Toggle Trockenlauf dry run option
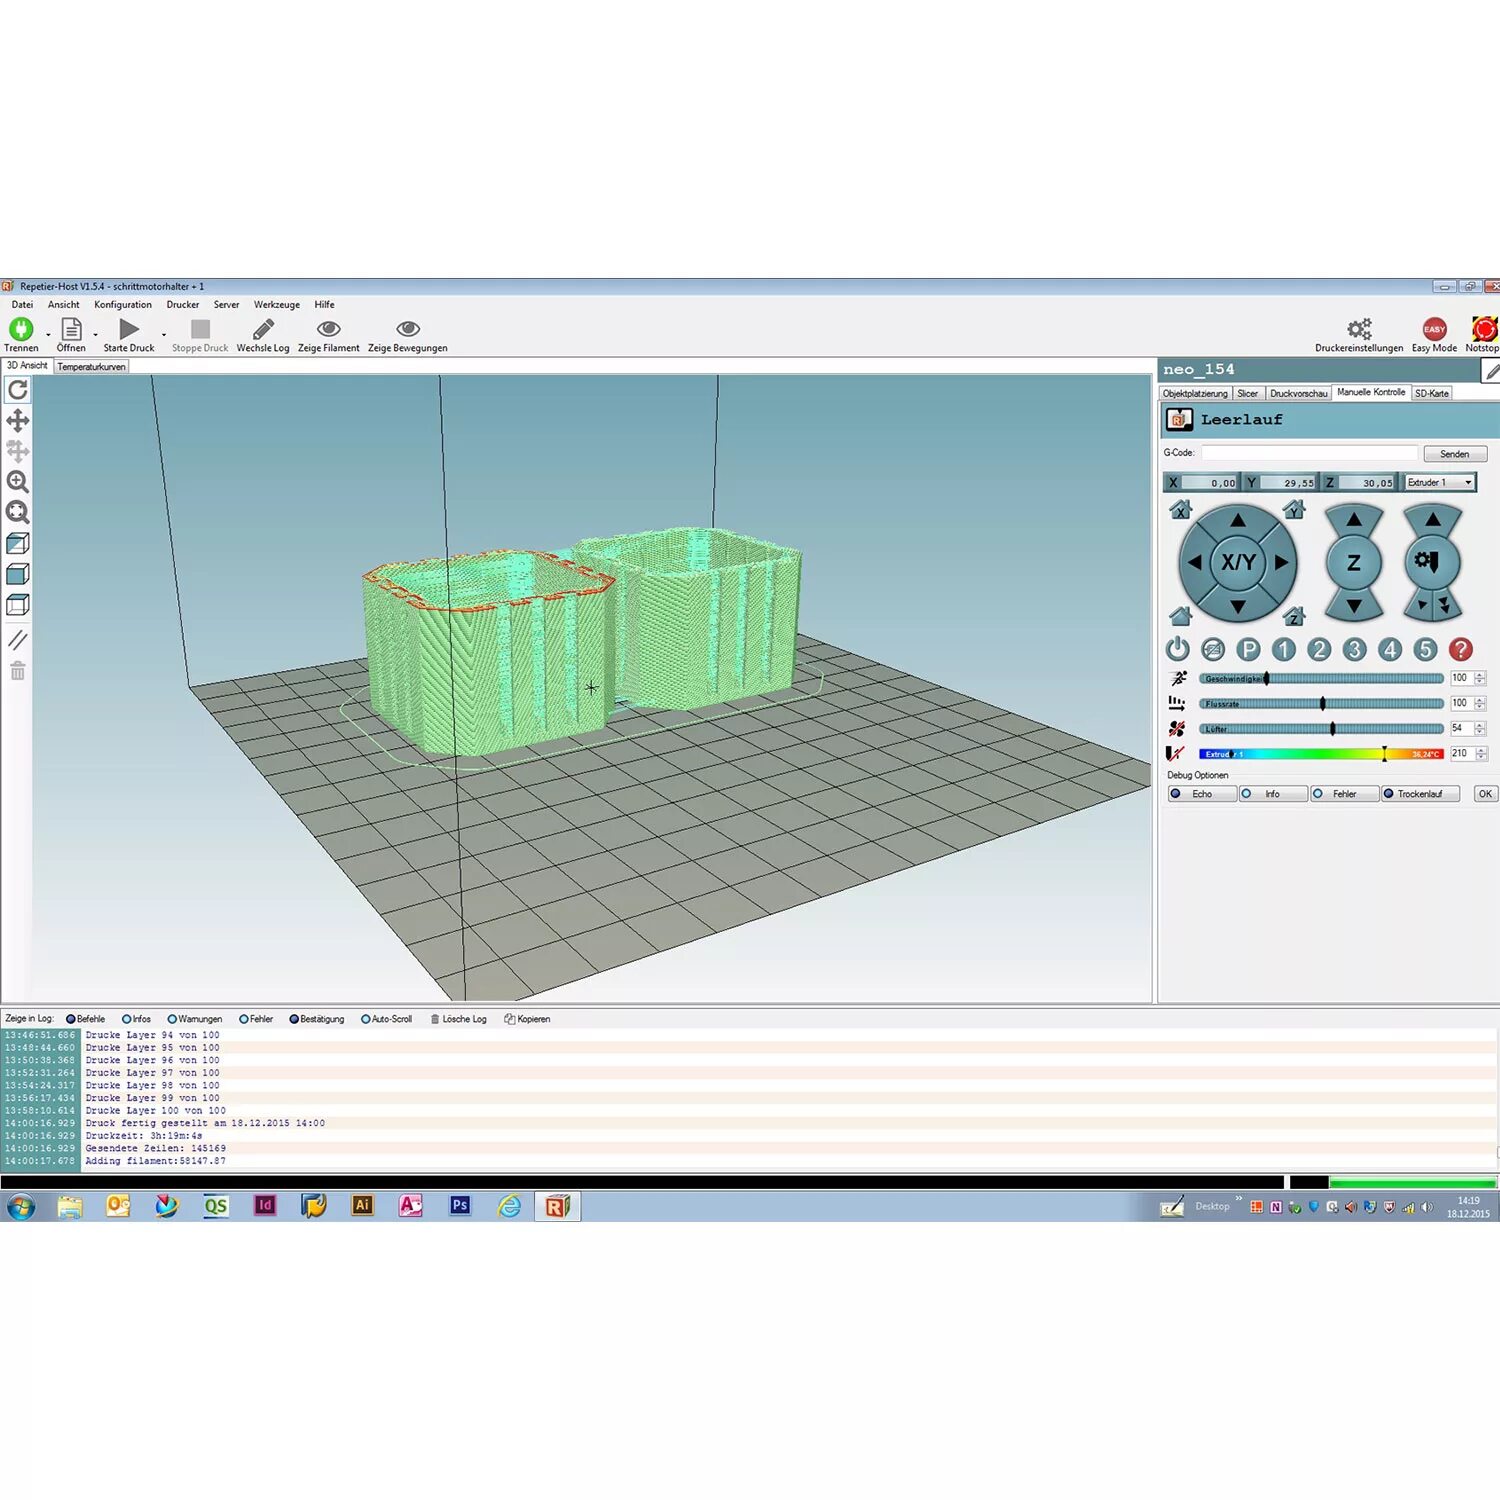 1420,794
